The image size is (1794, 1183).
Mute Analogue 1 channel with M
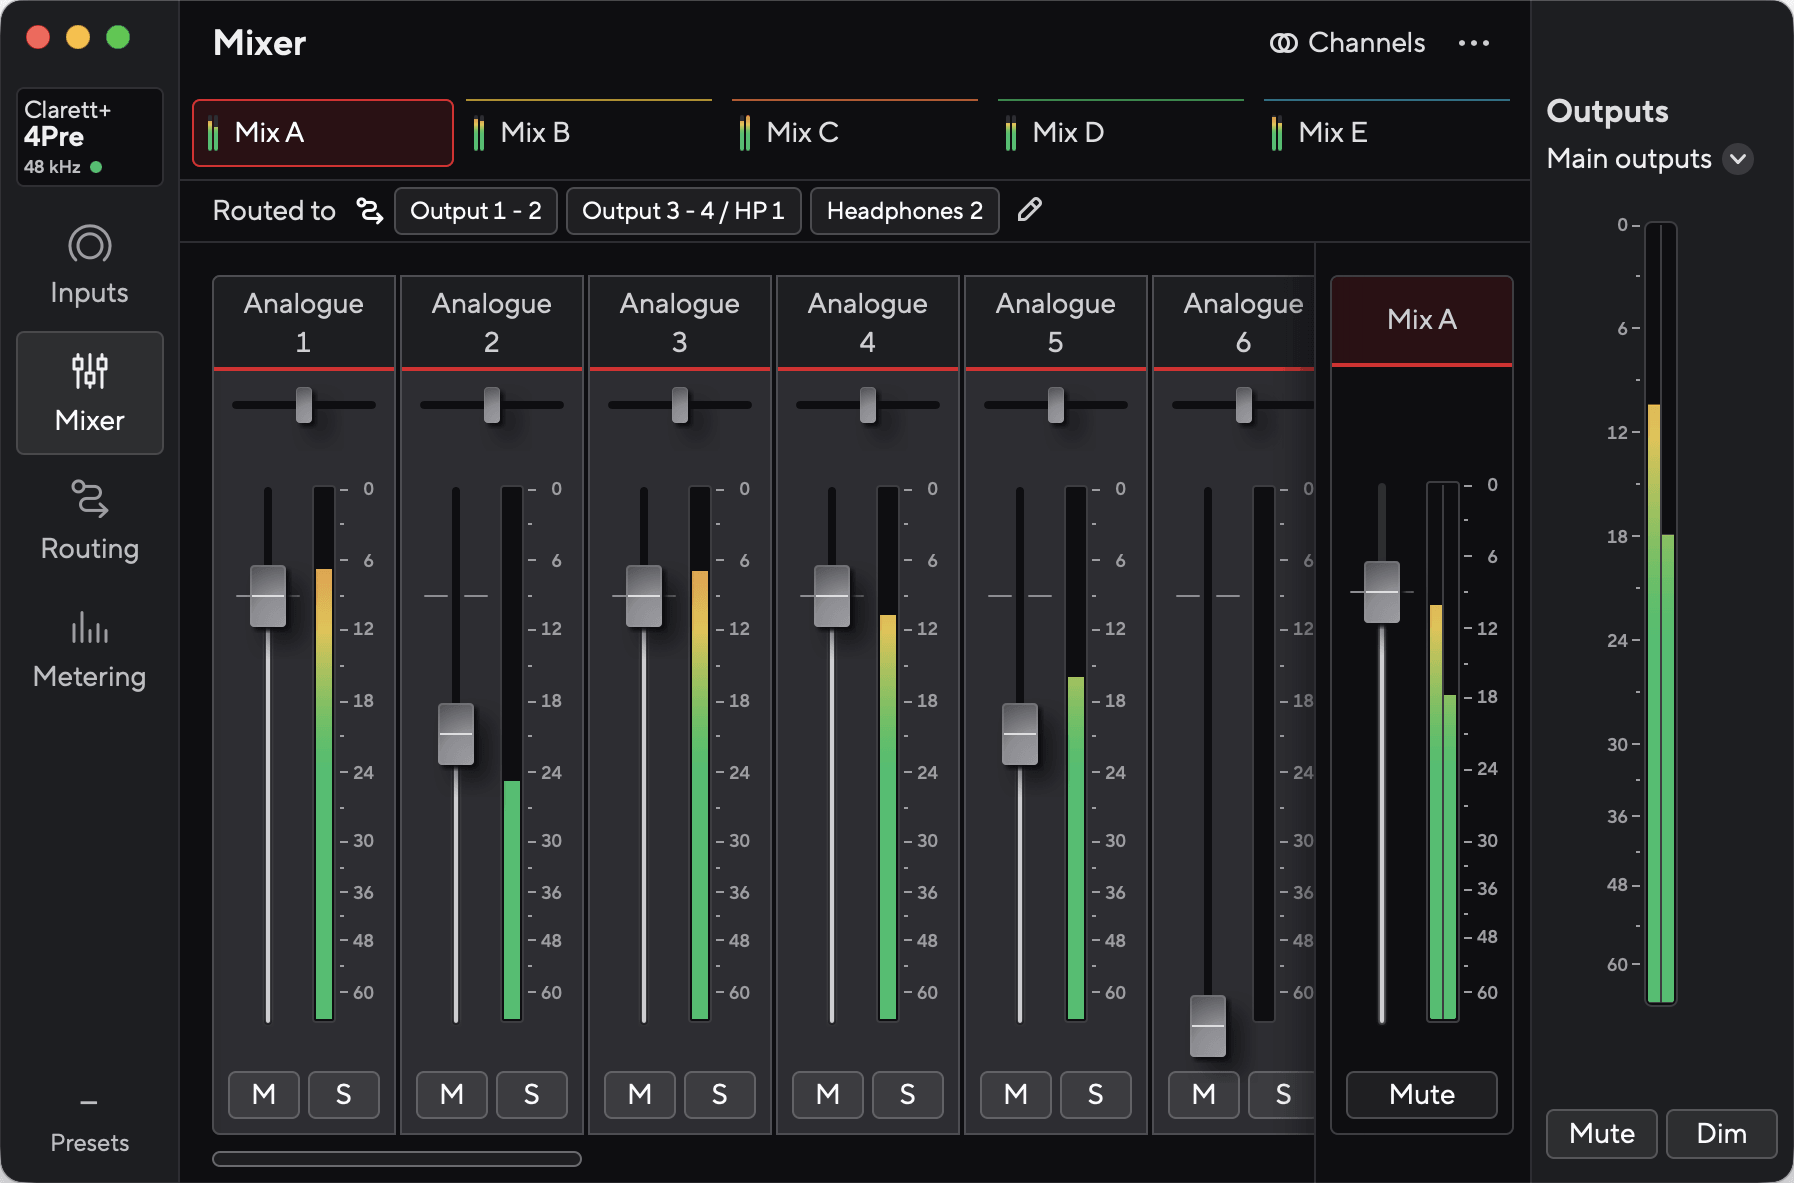pos(264,1094)
